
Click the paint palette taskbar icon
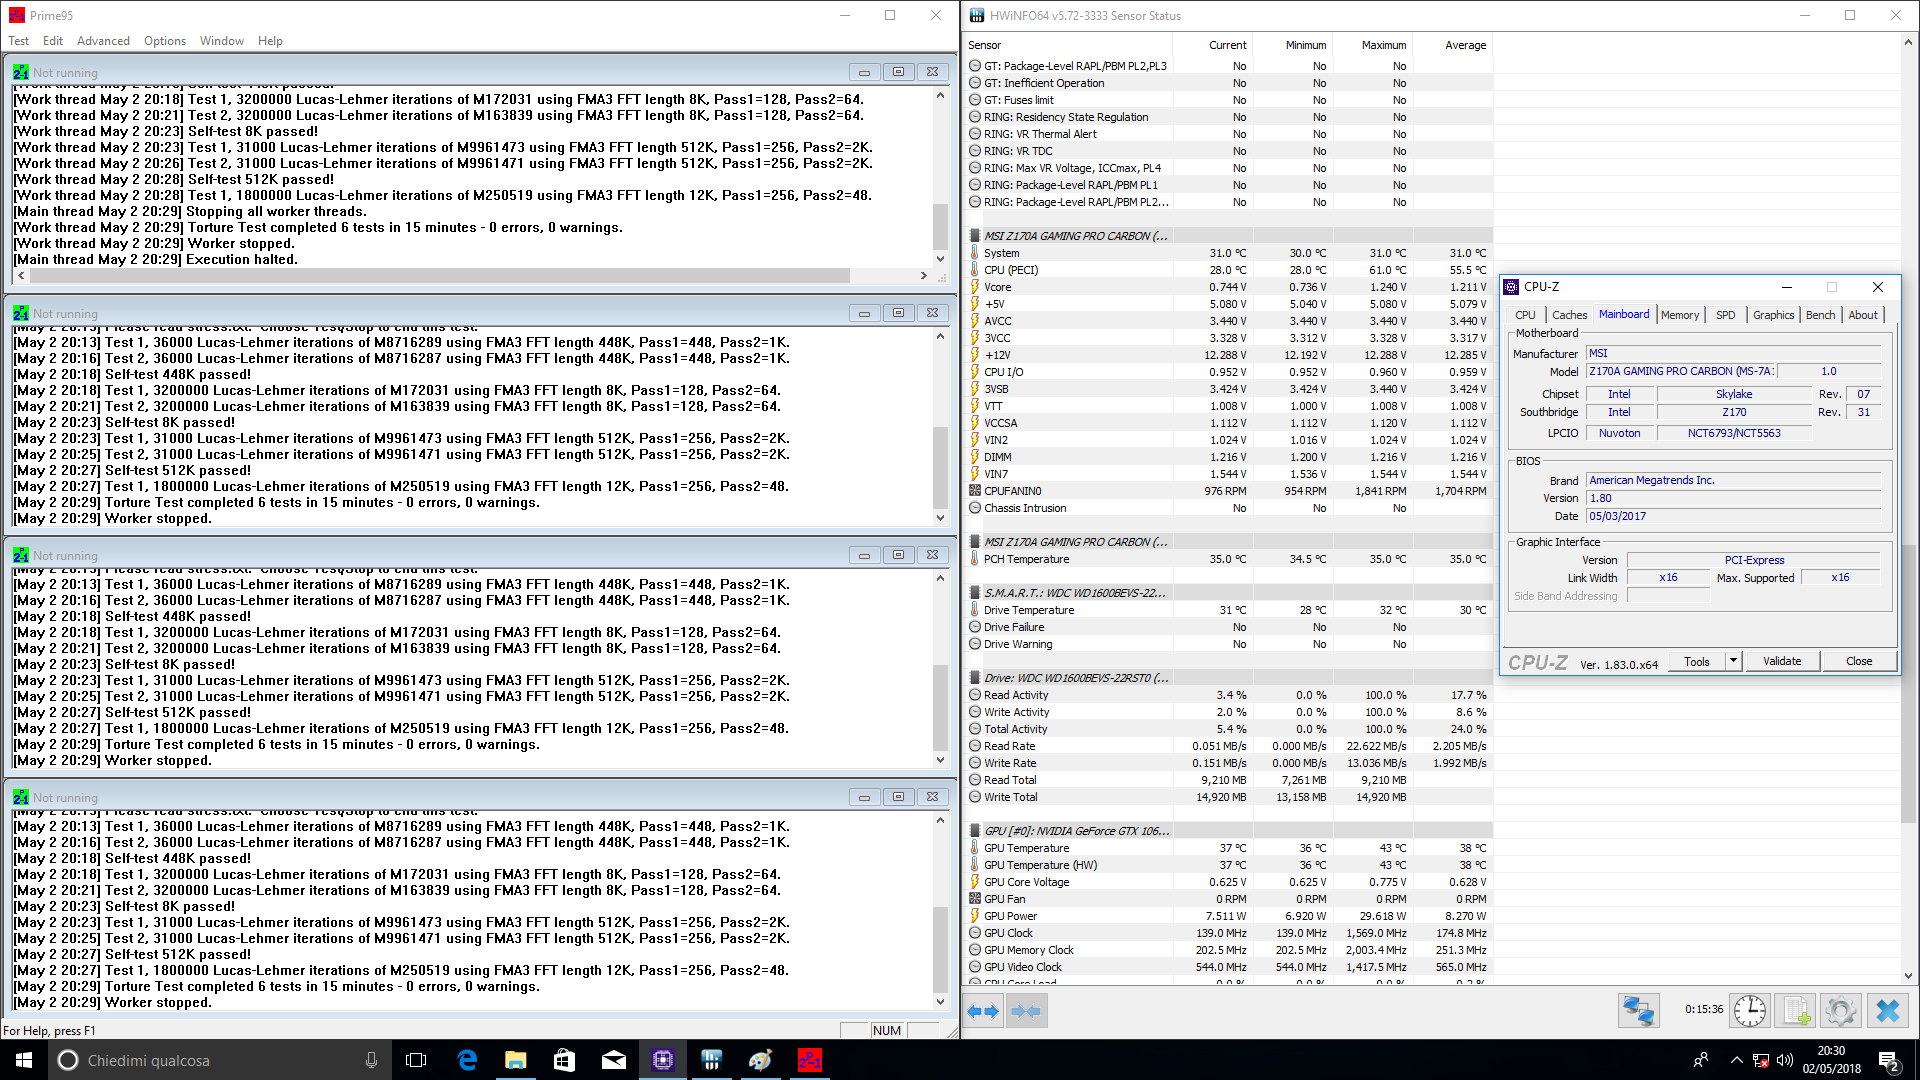pos(761,1060)
